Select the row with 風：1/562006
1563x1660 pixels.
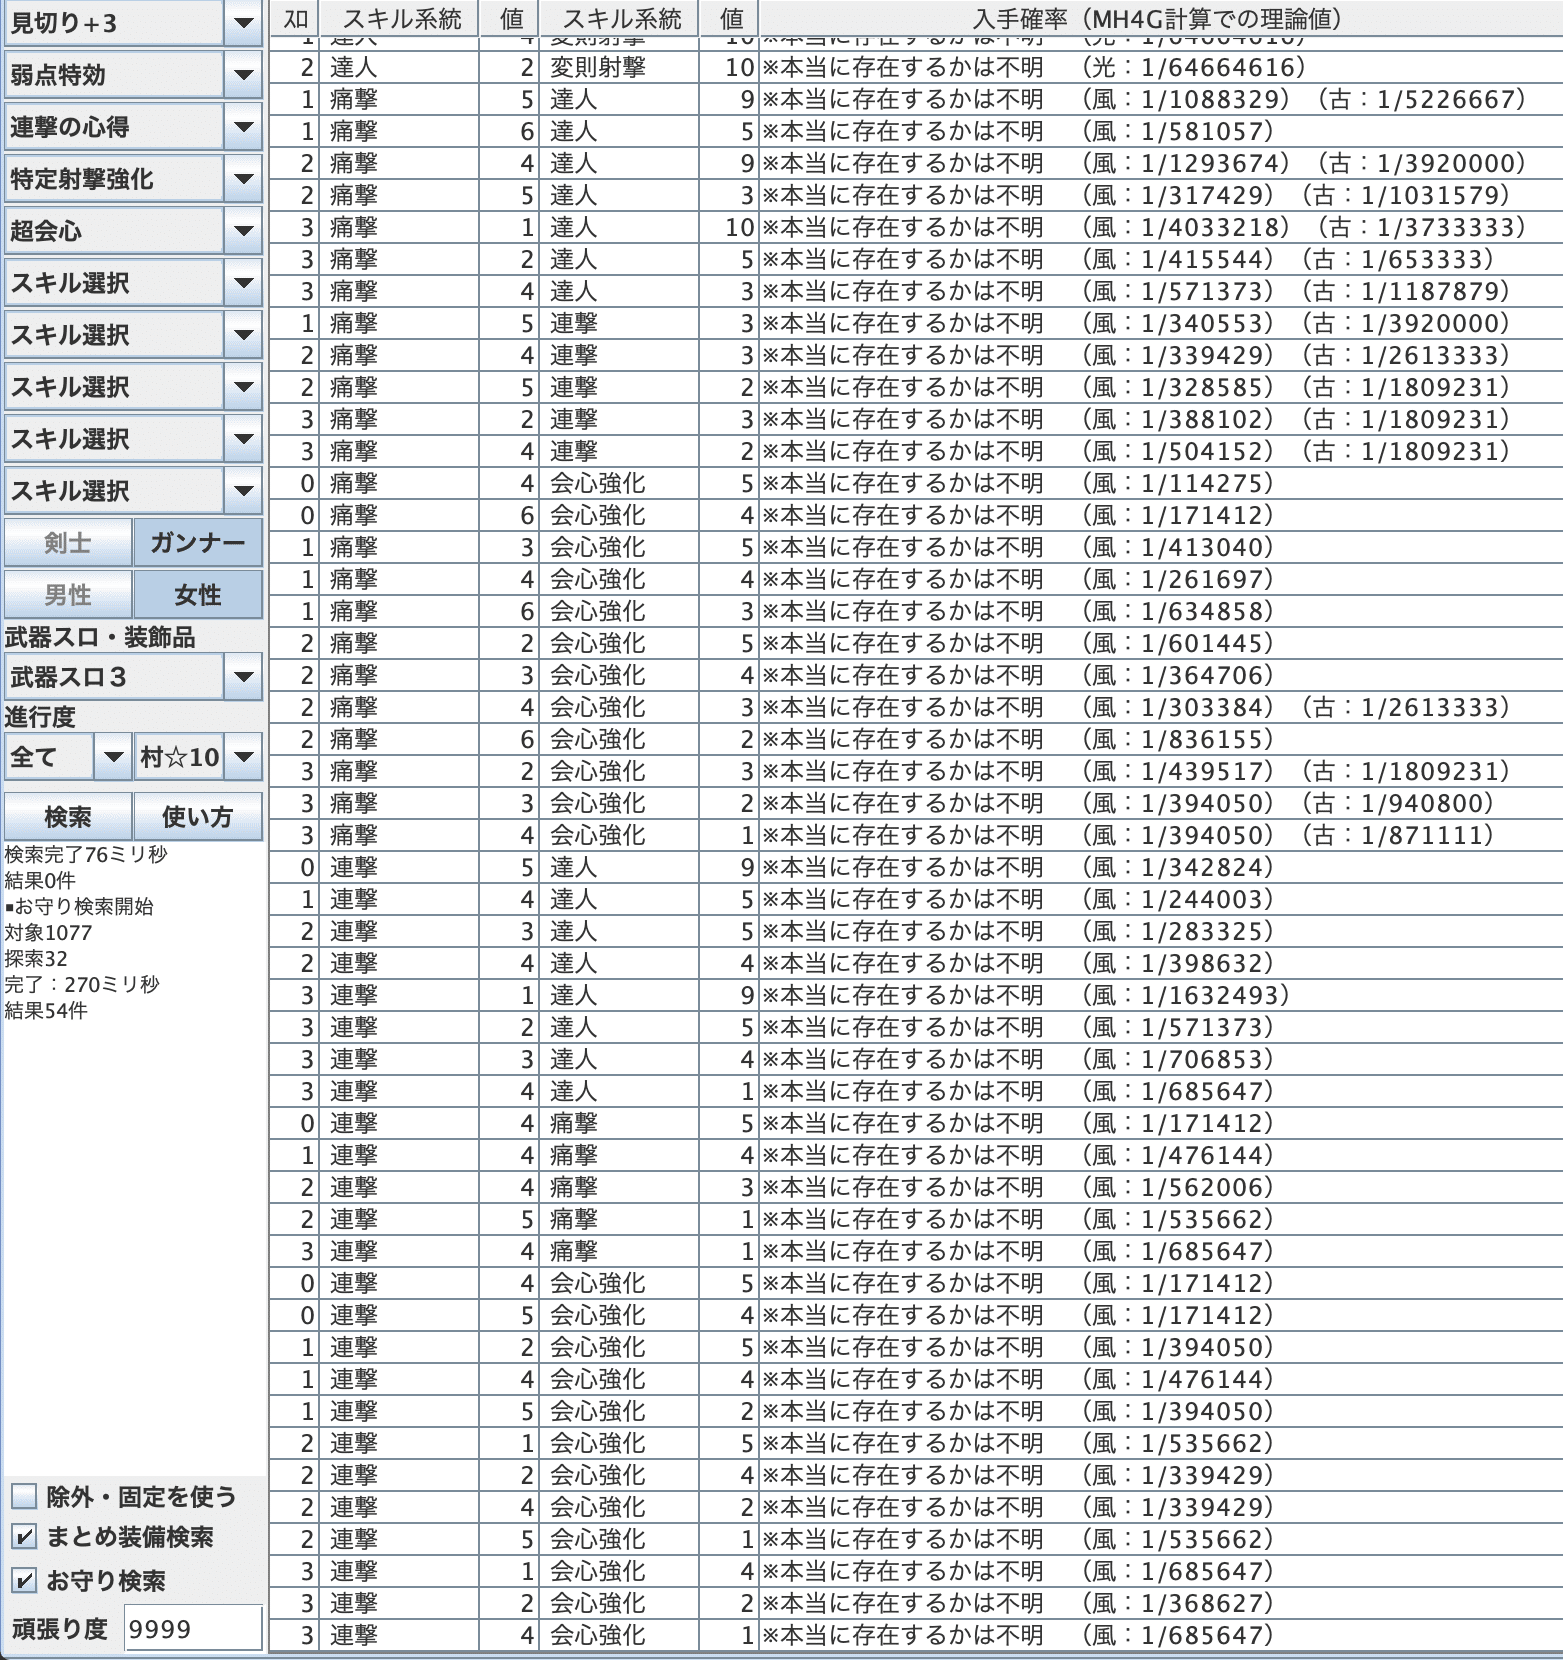point(915,1187)
